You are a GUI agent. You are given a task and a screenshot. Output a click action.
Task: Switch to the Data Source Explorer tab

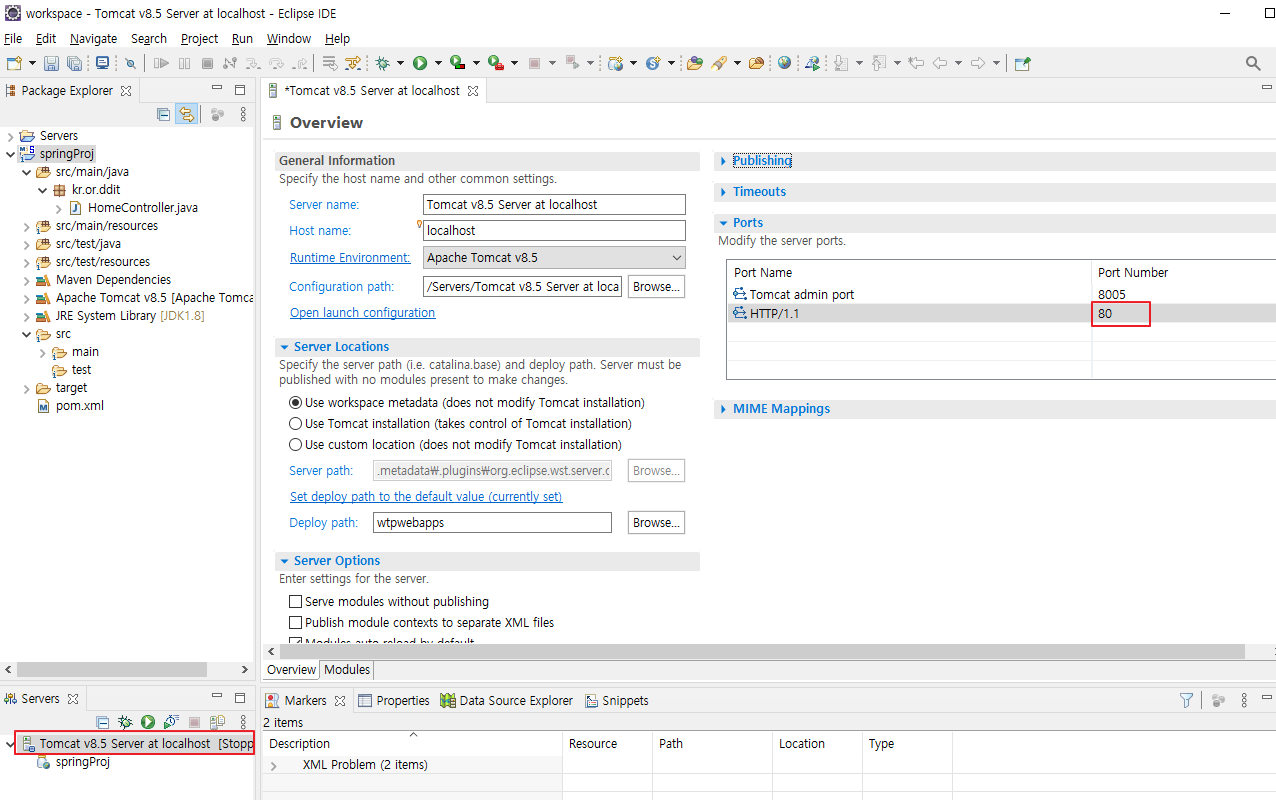507,701
